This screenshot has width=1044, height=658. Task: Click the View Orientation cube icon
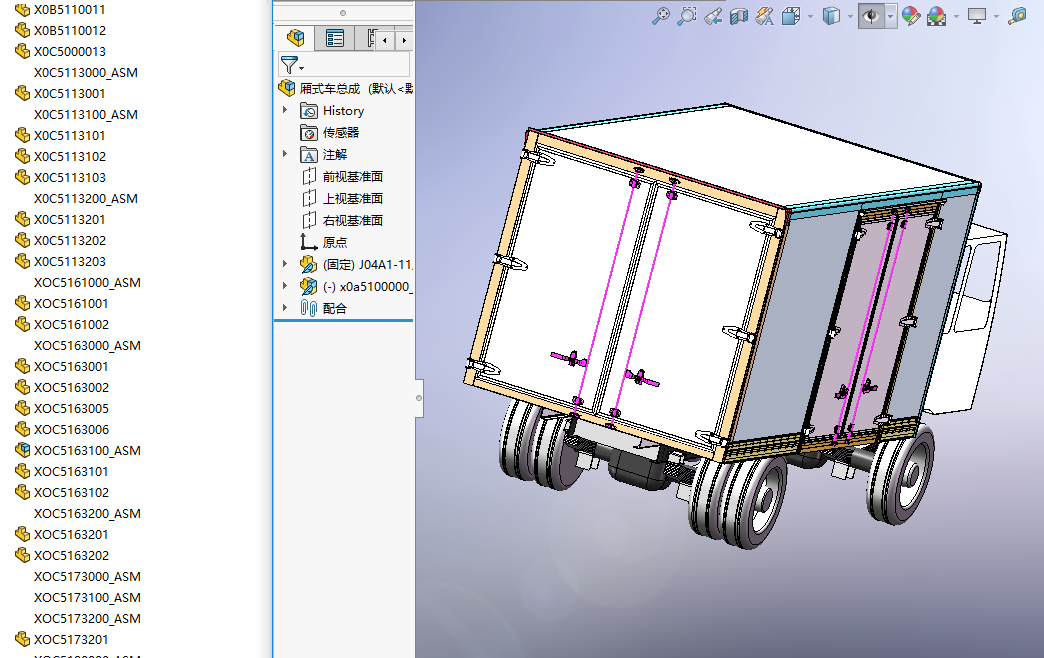click(x=791, y=16)
